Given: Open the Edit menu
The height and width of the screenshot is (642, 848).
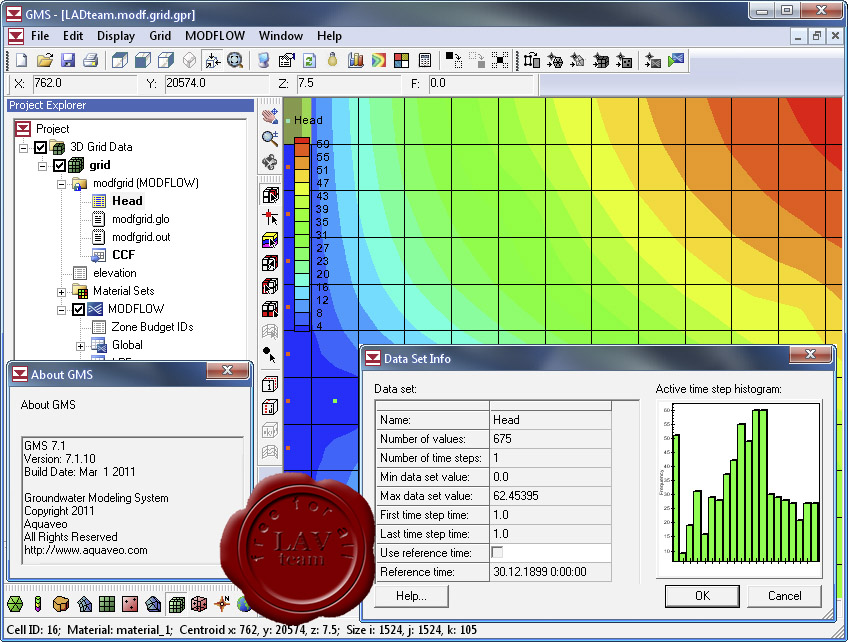Looking at the screenshot, I should pyautogui.click(x=73, y=36).
